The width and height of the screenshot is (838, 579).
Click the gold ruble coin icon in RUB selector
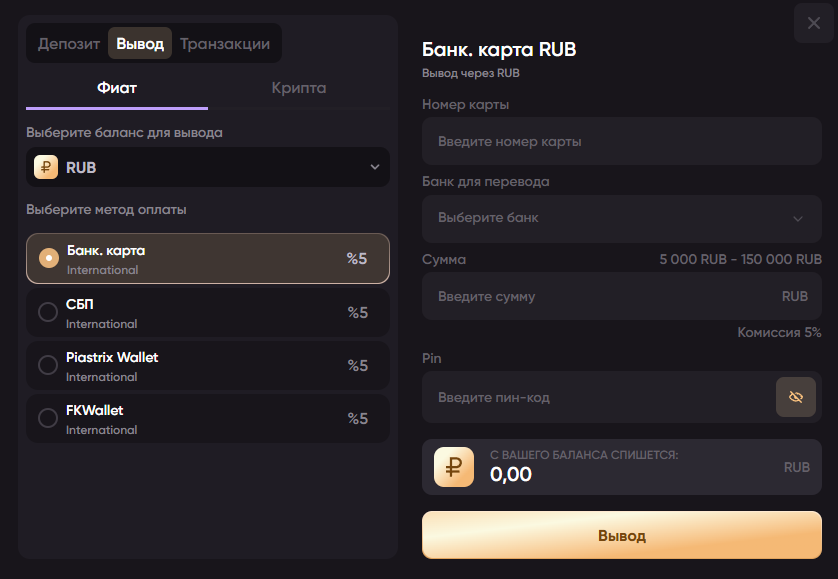coord(45,166)
